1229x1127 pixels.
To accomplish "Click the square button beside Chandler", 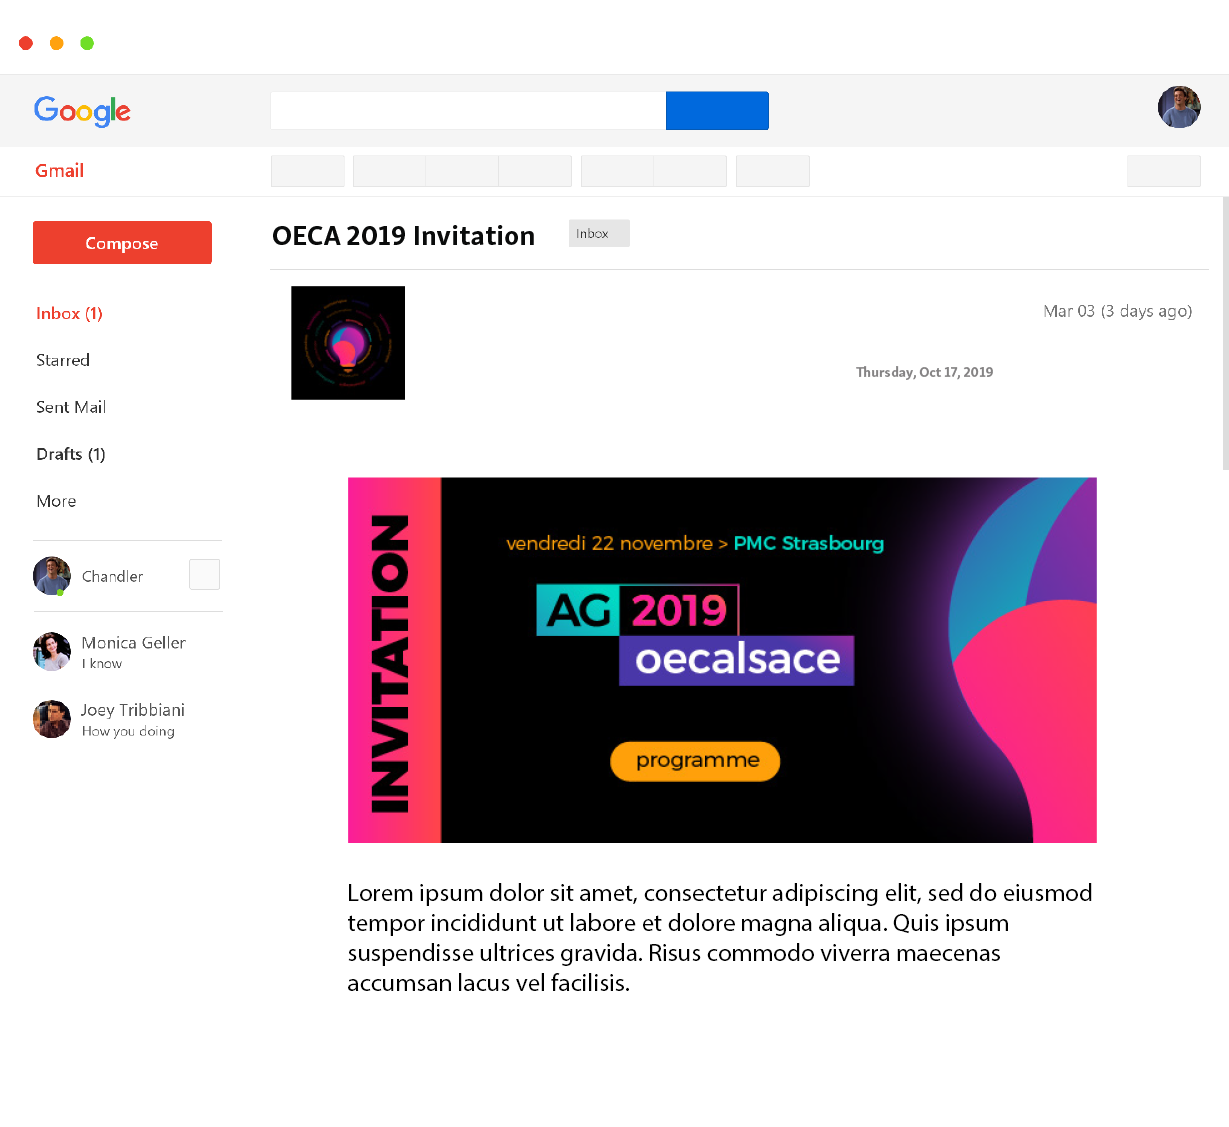I will tap(204, 575).
